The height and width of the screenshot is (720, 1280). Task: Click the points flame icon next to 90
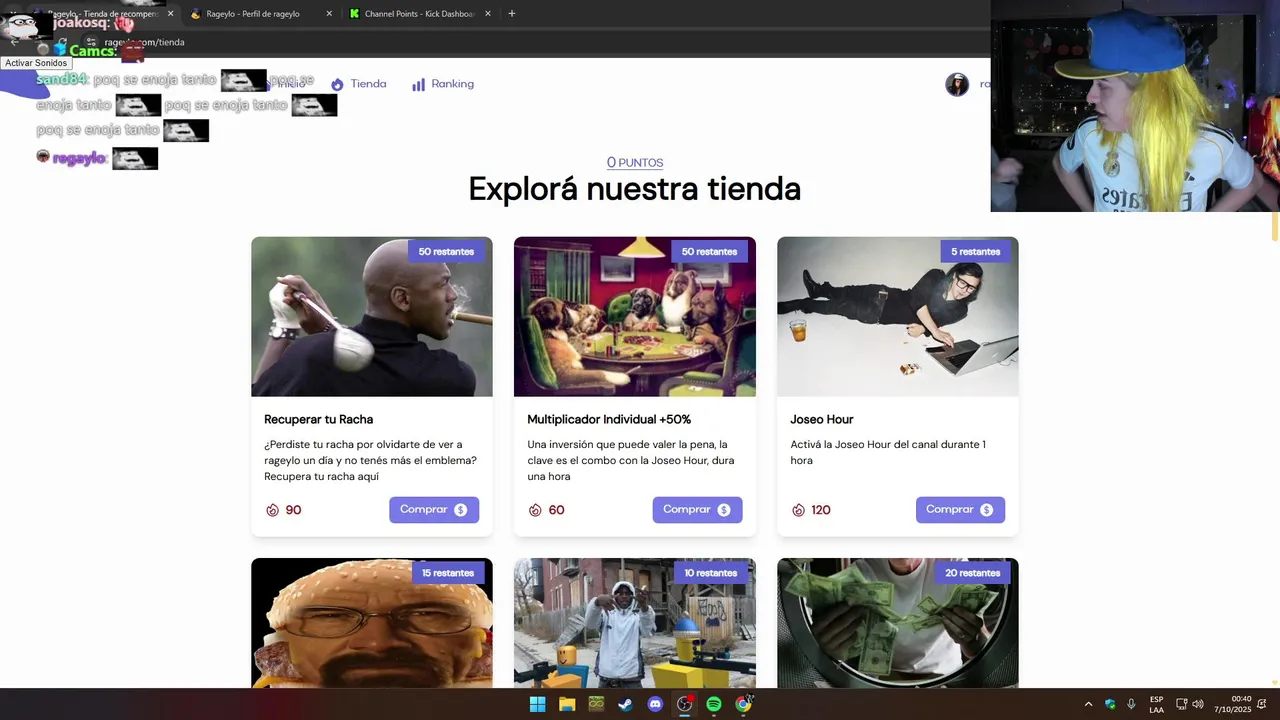point(272,510)
